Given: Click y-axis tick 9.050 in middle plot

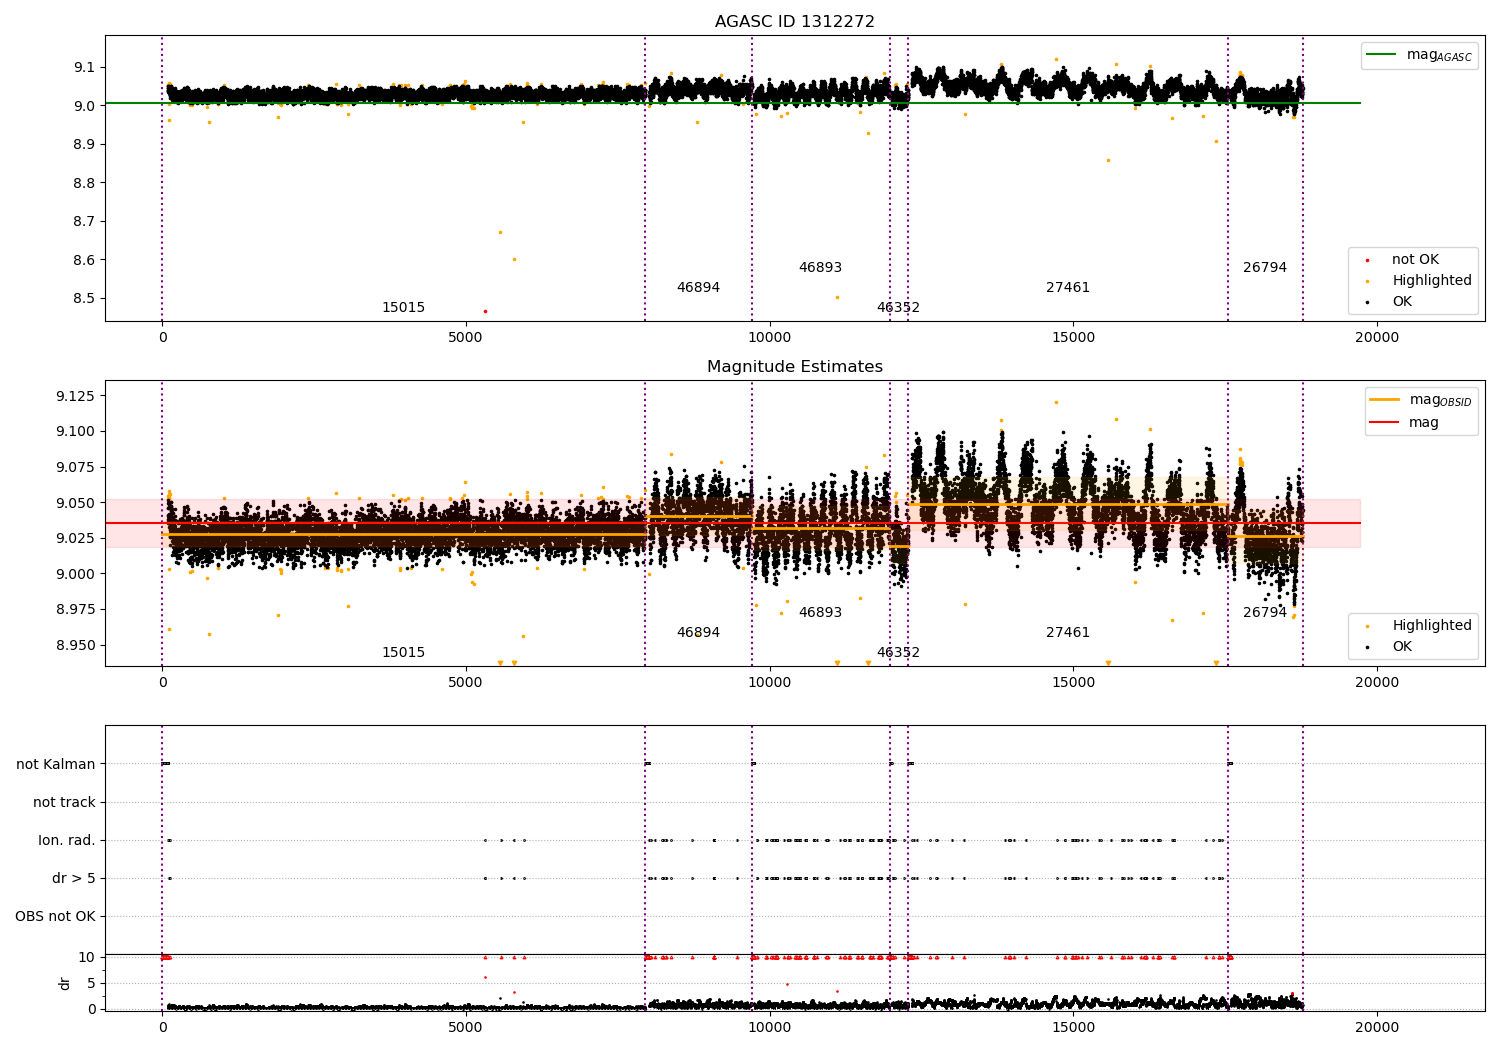Looking at the screenshot, I should point(76,503).
